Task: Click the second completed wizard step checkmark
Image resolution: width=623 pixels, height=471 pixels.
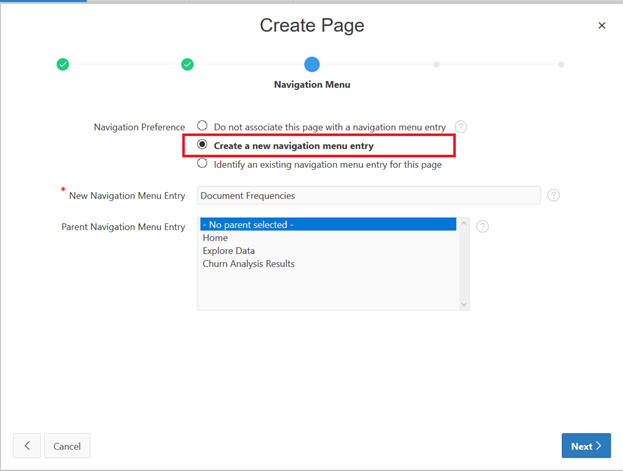Action: pyautogui.click(x=187, y=64)
